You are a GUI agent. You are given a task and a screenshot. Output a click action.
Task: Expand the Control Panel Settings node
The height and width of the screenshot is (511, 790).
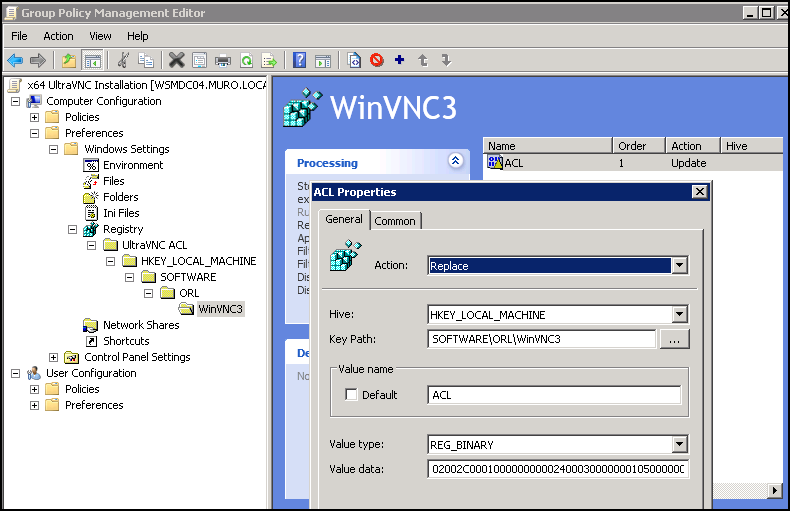click(x=53, y=357)
